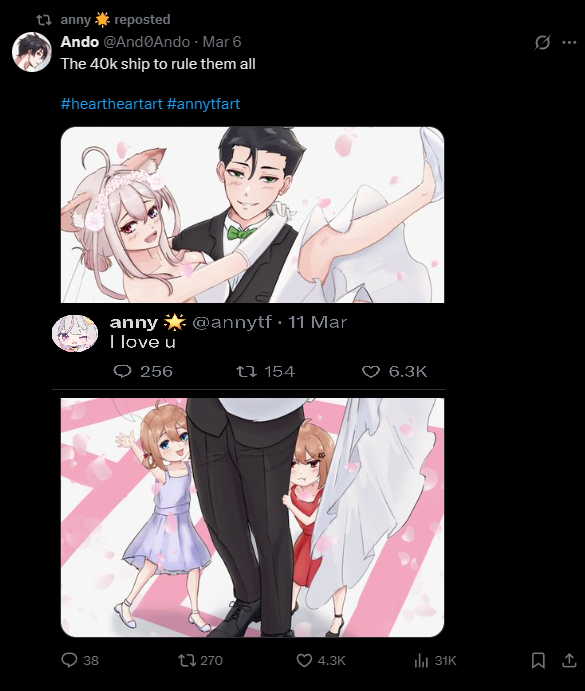Image resolution: width=585 pixels, height=691 pixels.
Task: Open the children in dresses artwork image
Action: click(x=252, y=517)
